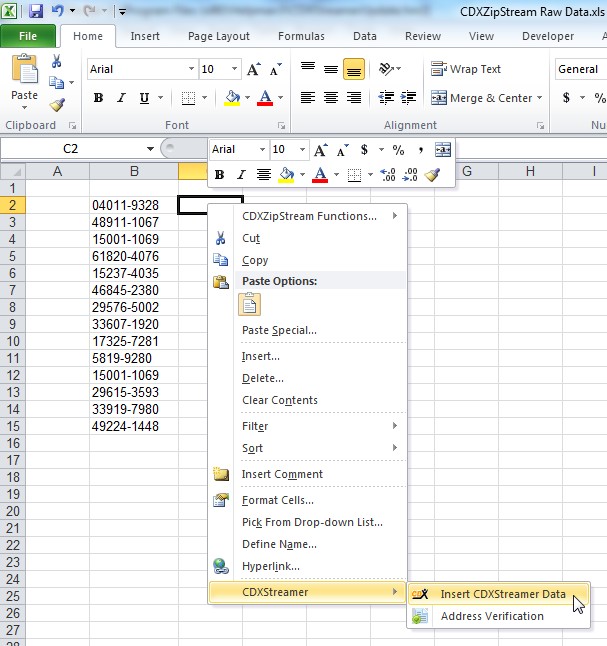Expand Font dialog launcher
The height and width of the screenshot is (646, 607).
(x=281, y=126)
